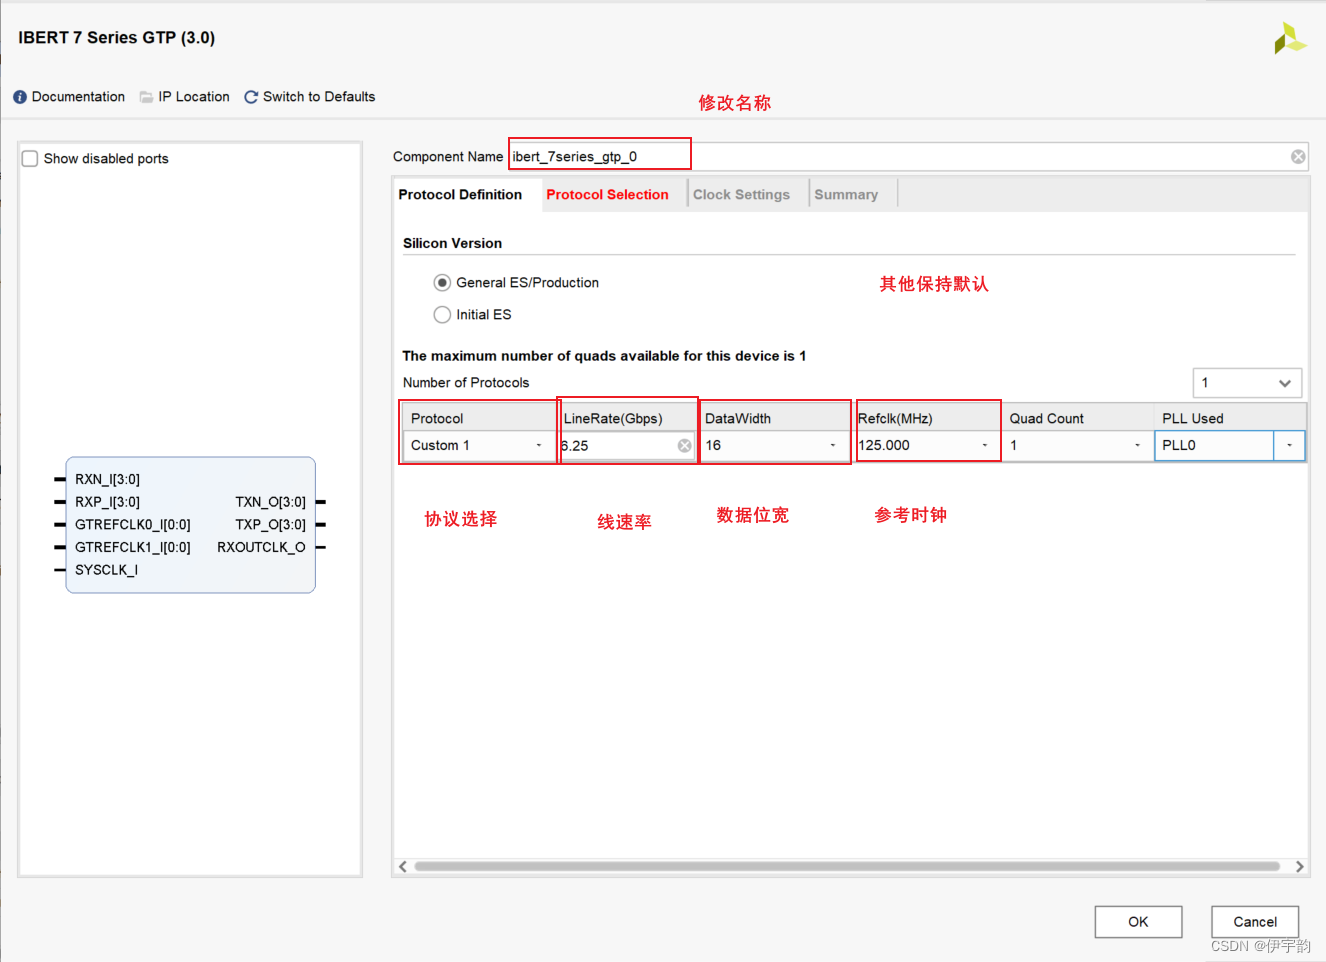The image size is (1326, 962).
Task: Click the LineRate(Gbps) column header
Action: tap(627, 418)
